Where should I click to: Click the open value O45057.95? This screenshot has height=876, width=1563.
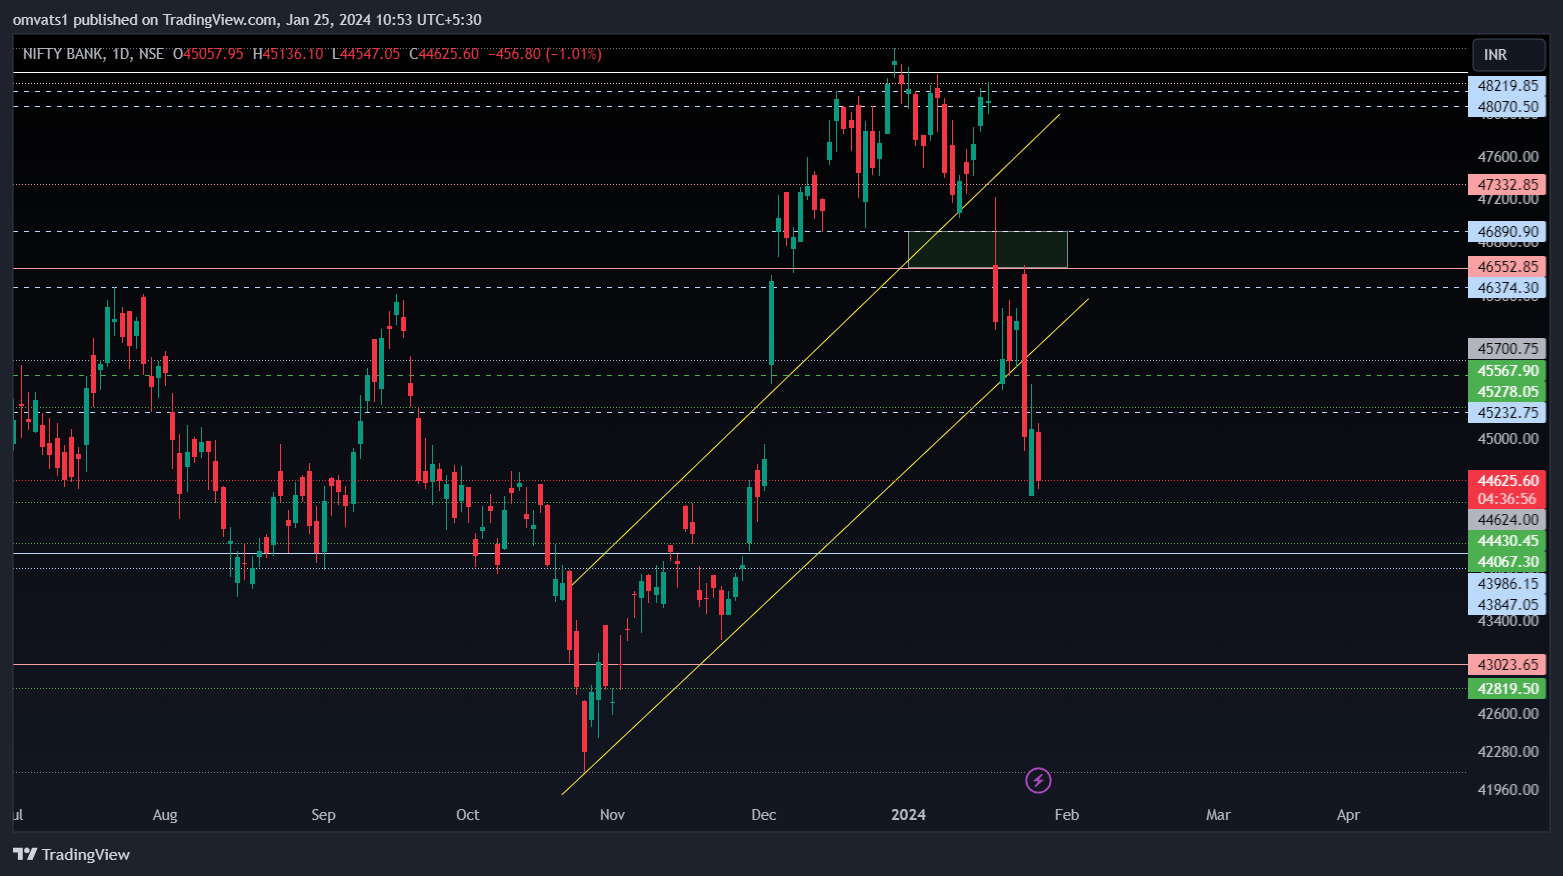(x=208, y=54)
